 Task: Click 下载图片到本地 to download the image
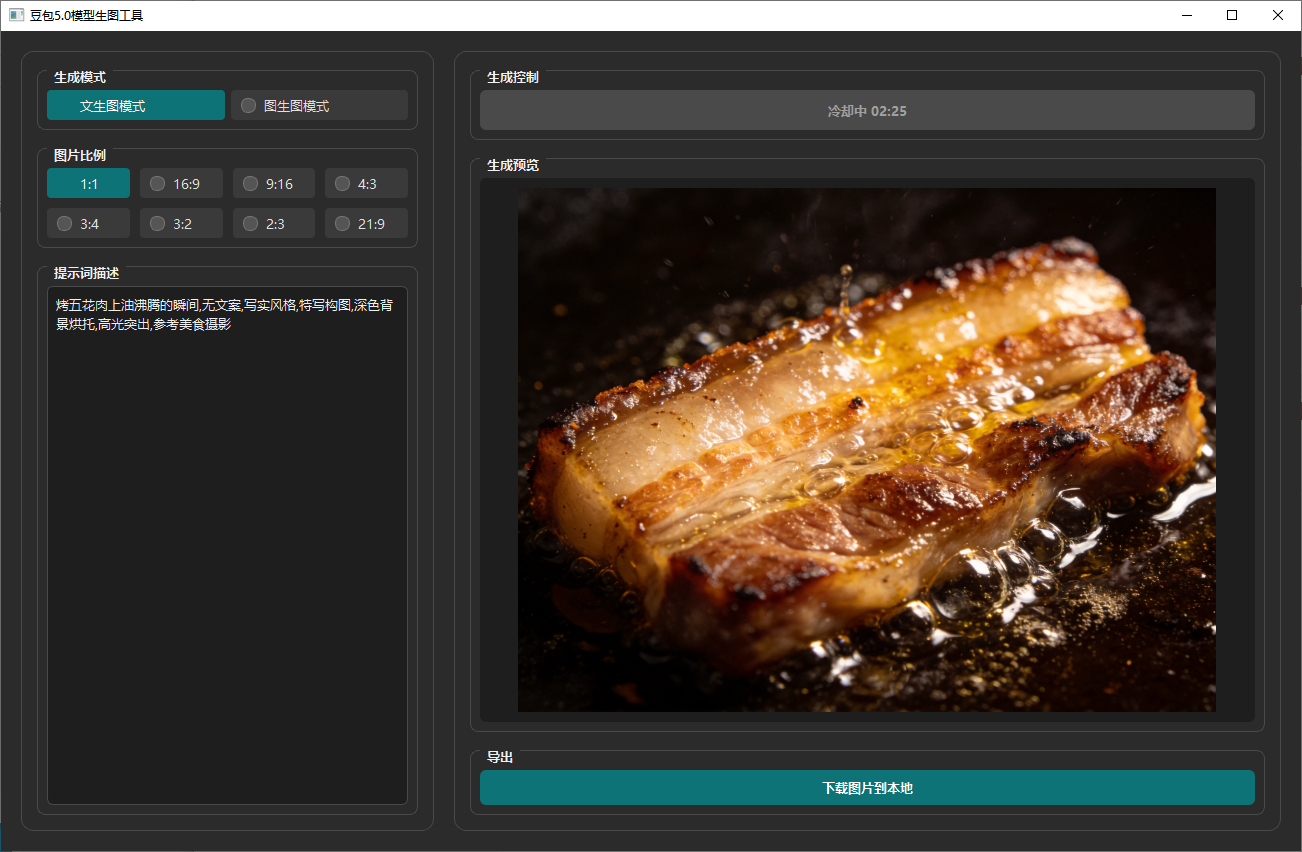[x=867, y=788]
